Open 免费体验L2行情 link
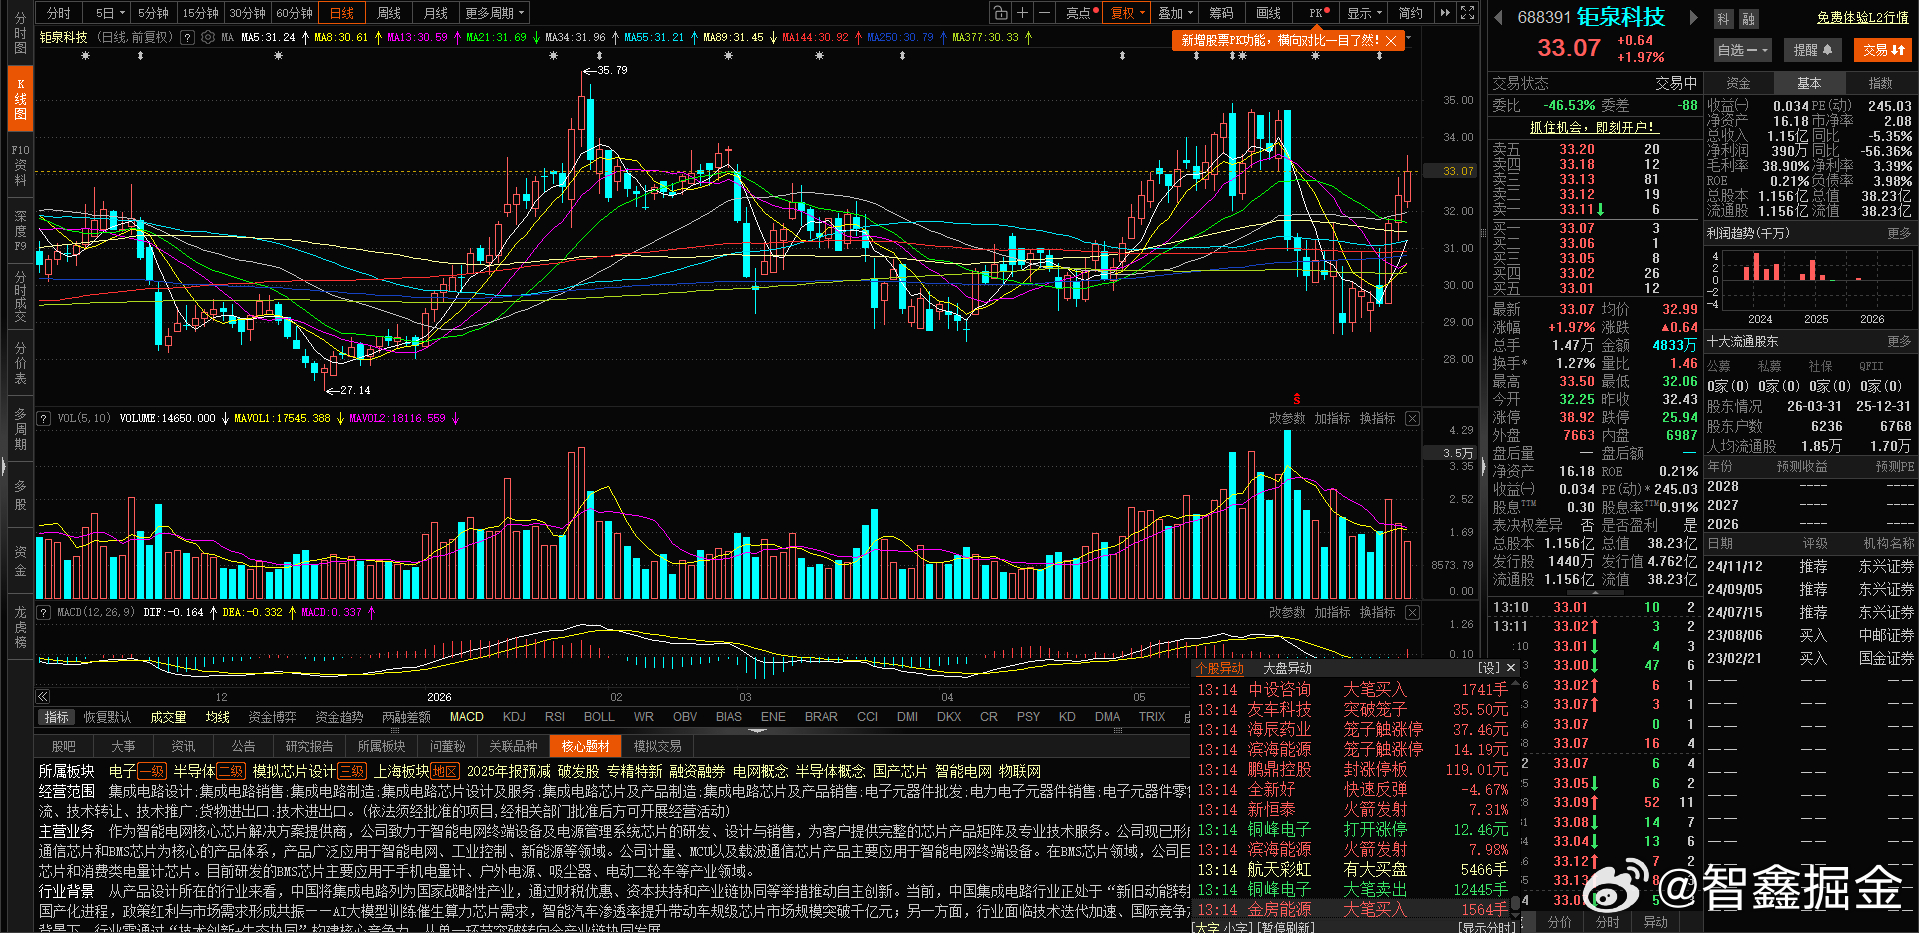This screenshot has width=1919, height=933. 1863,18
